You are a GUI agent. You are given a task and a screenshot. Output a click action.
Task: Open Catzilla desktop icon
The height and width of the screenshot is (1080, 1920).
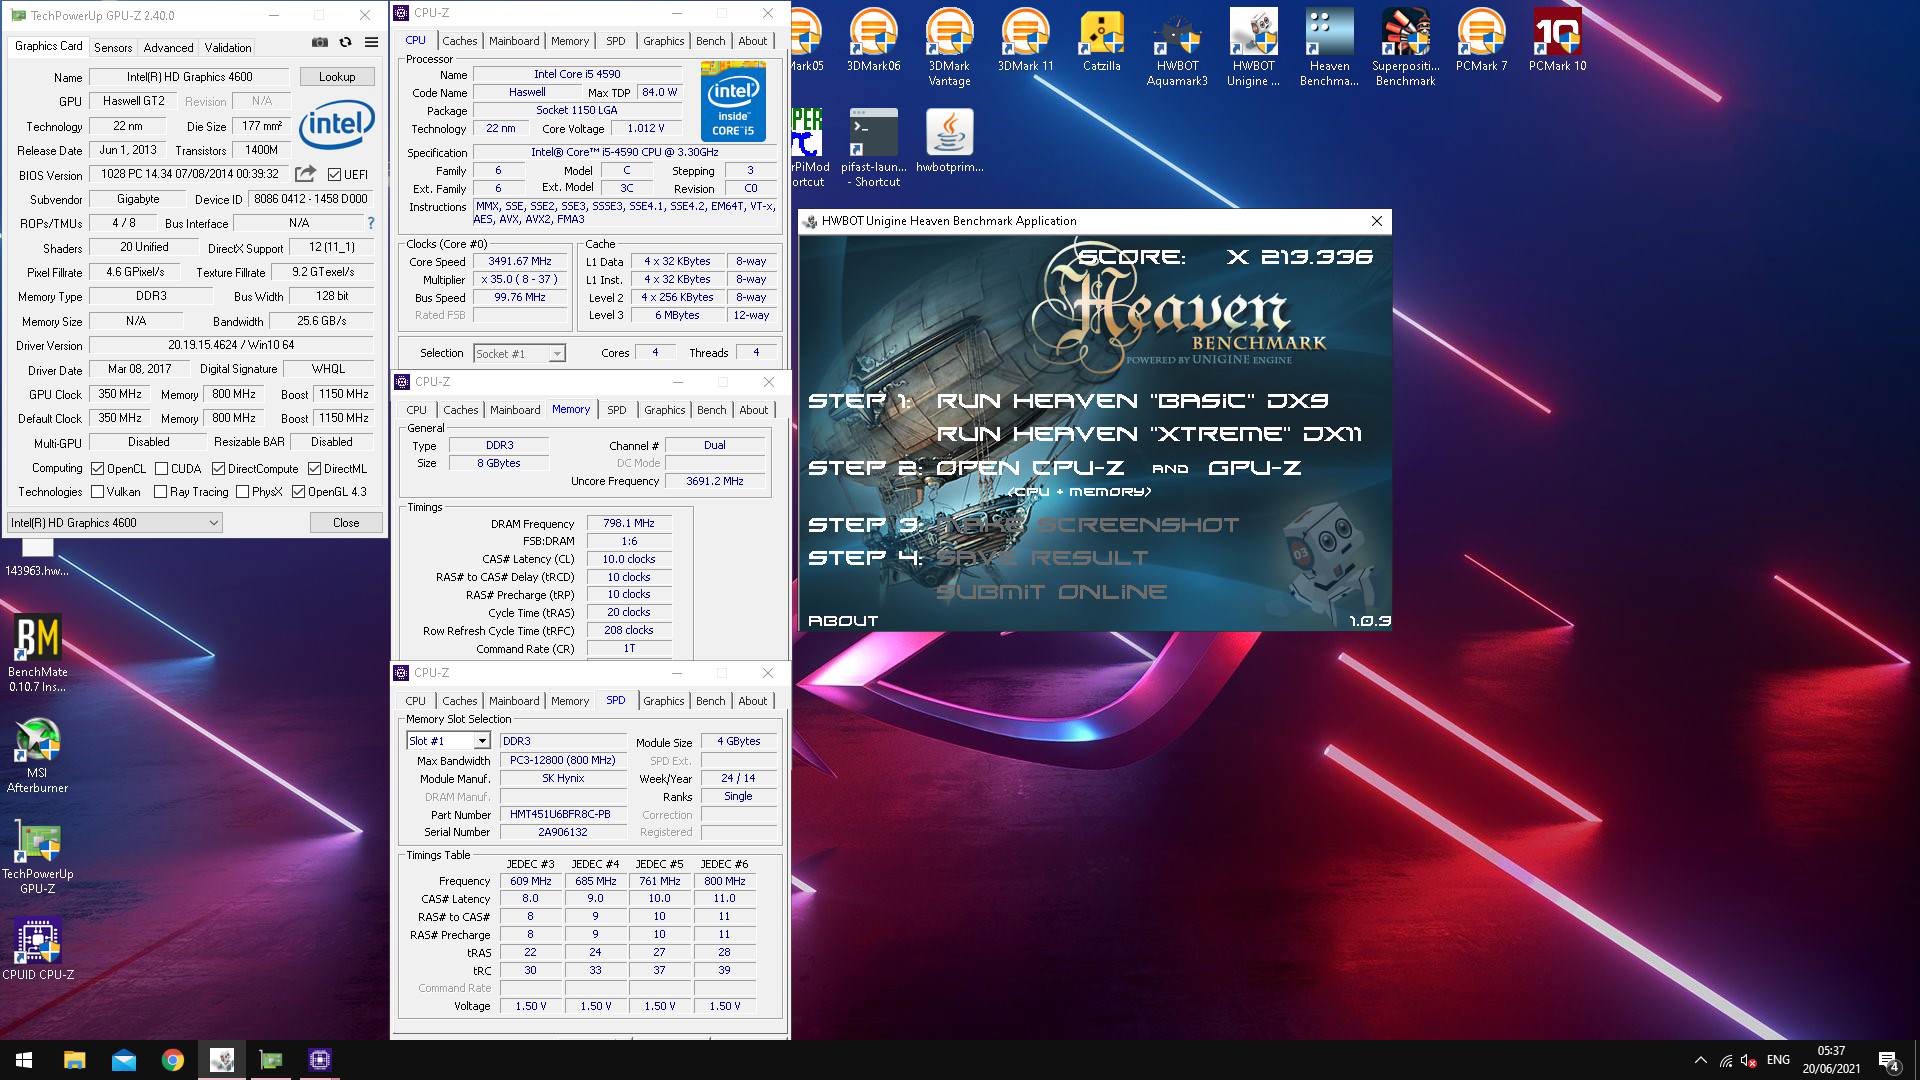1101,40
